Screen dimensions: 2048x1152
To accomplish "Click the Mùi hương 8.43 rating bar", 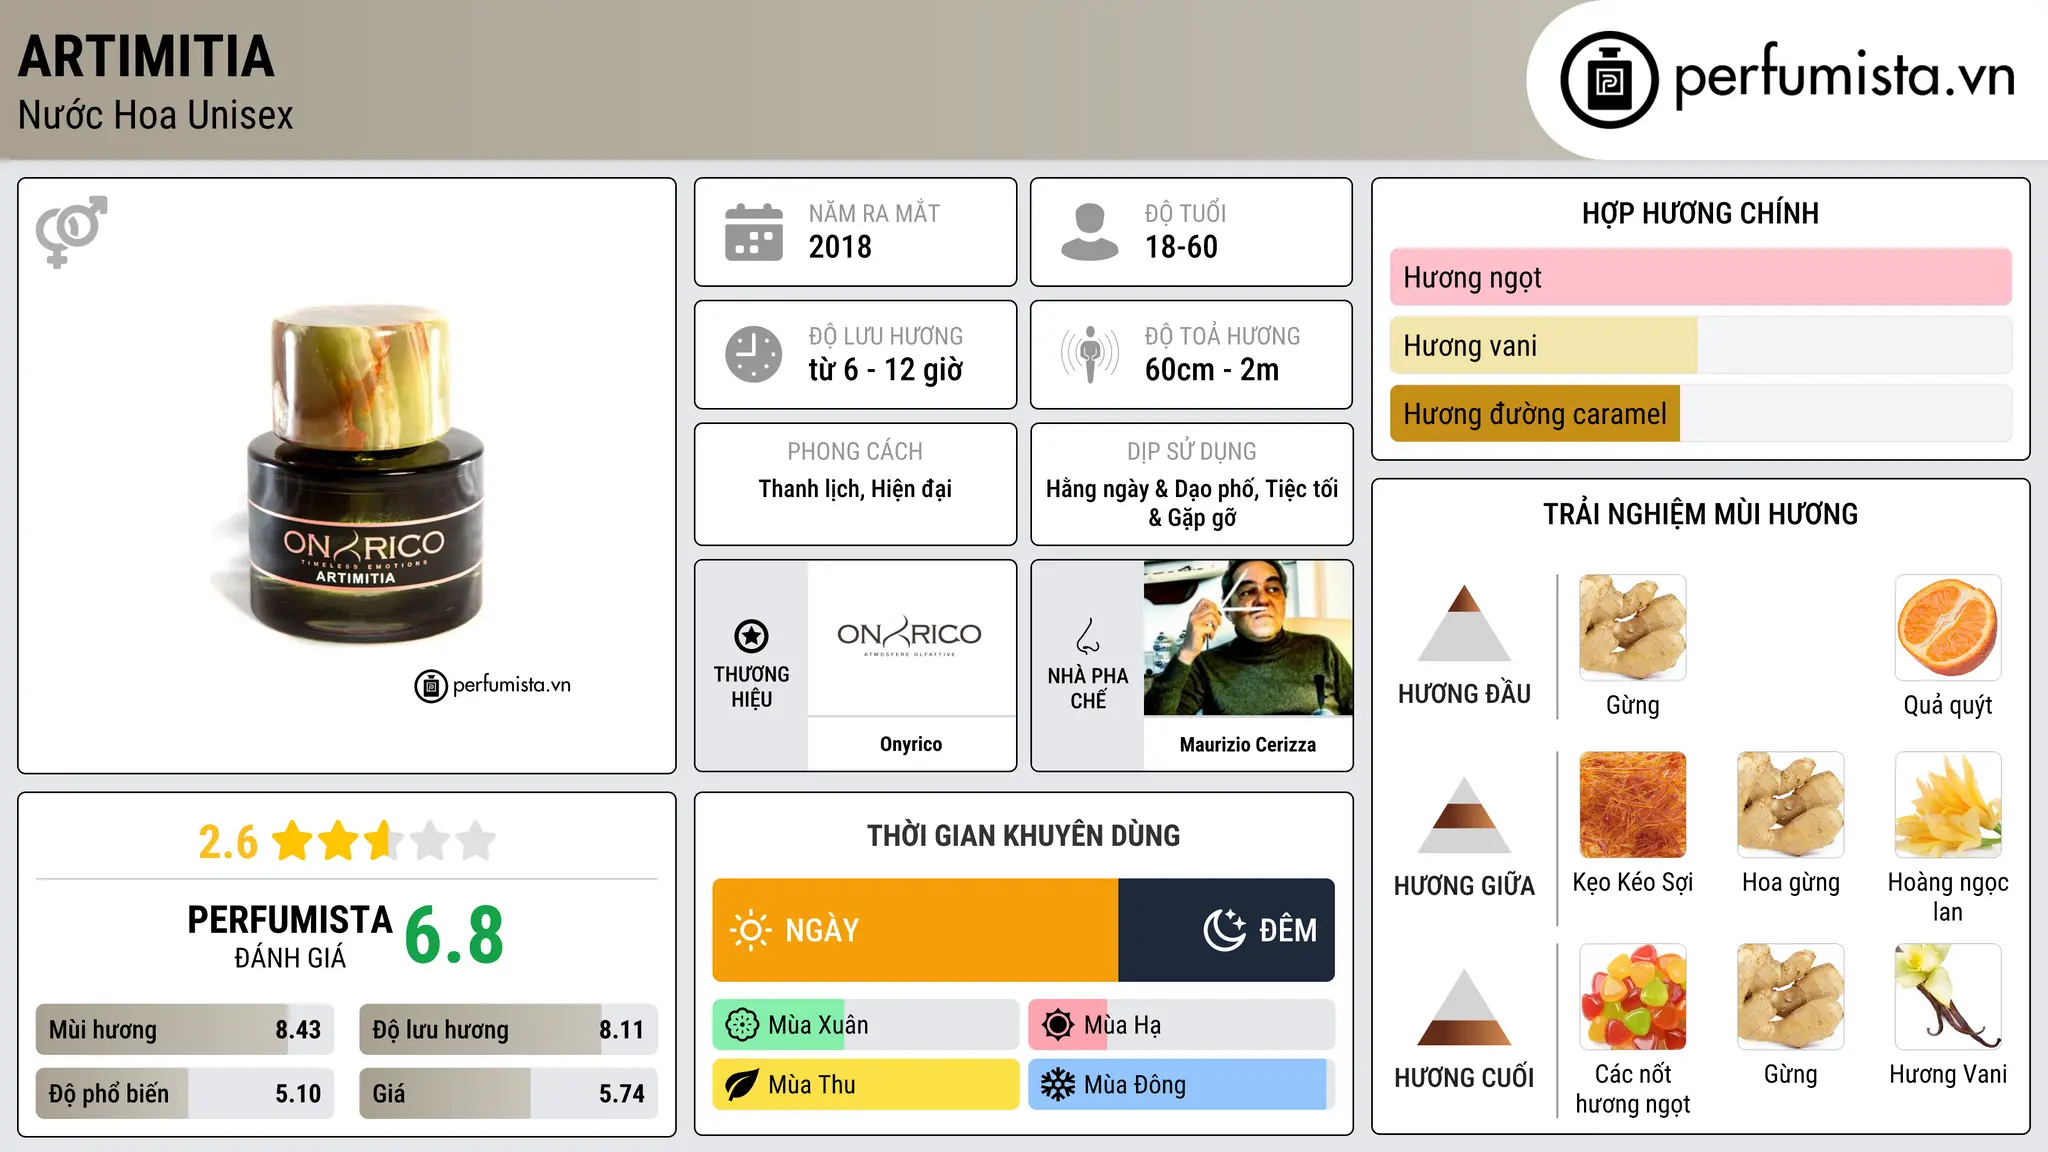I will pos(185,1030).
